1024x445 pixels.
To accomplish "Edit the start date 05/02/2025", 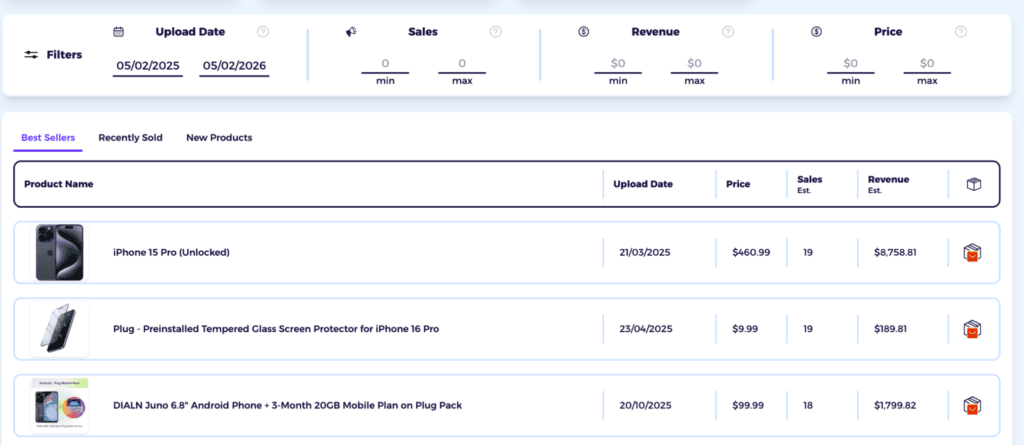I will [x=148, y=65].
